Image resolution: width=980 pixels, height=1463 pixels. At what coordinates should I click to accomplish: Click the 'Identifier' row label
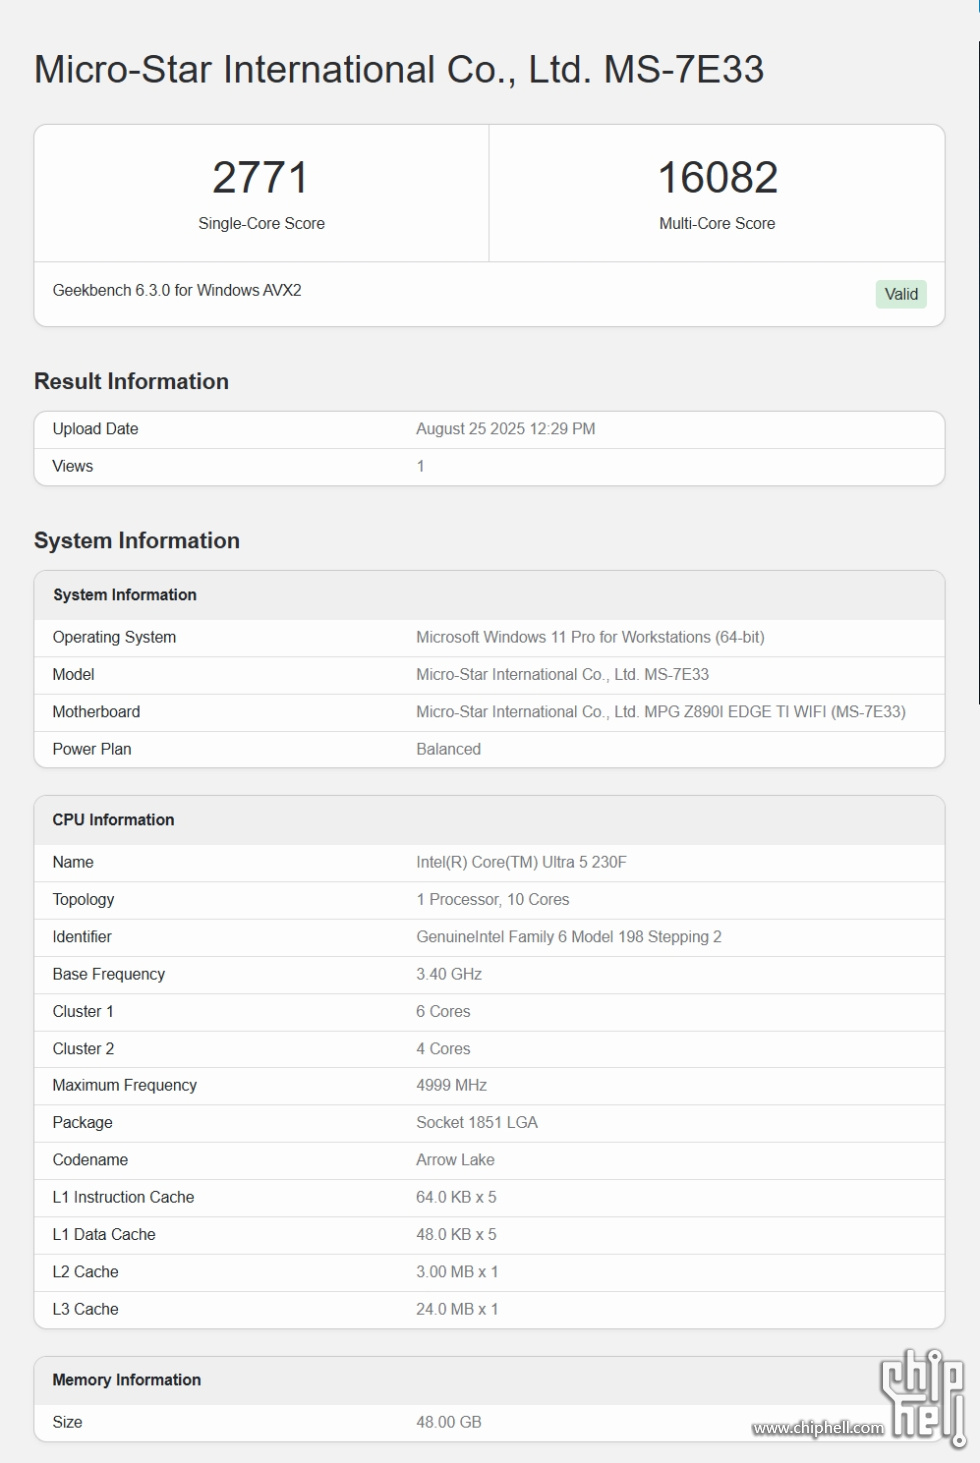(x=82, y=937)
